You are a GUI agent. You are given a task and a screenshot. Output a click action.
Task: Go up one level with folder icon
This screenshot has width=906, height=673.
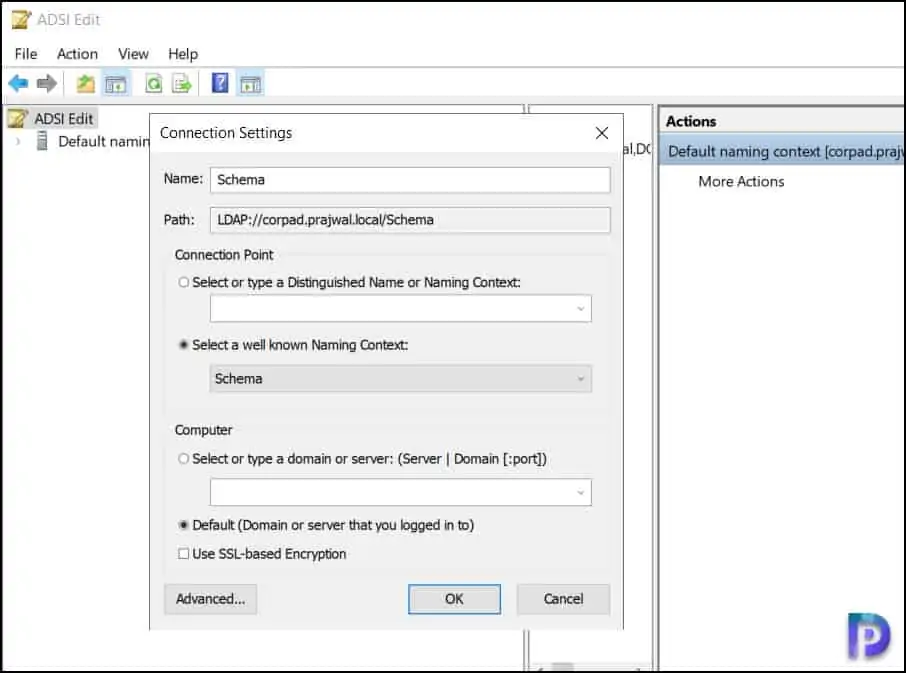pyautogui.click(x=86, y=84)
